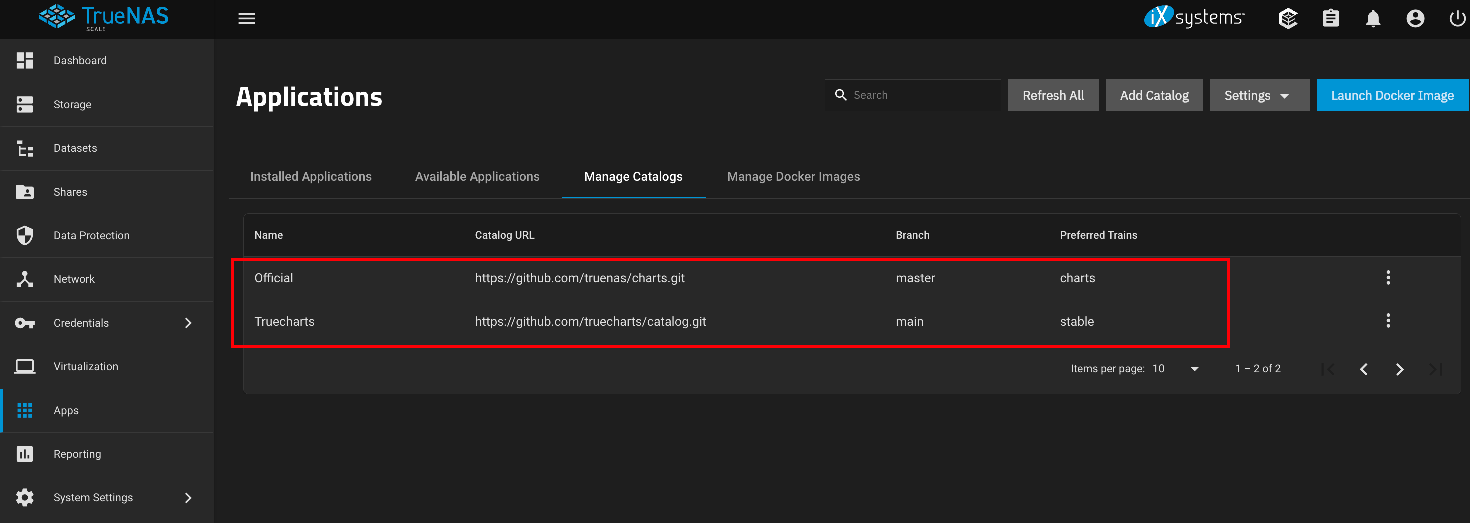Expand the System Settings submenu

click(x=188, y=498)
